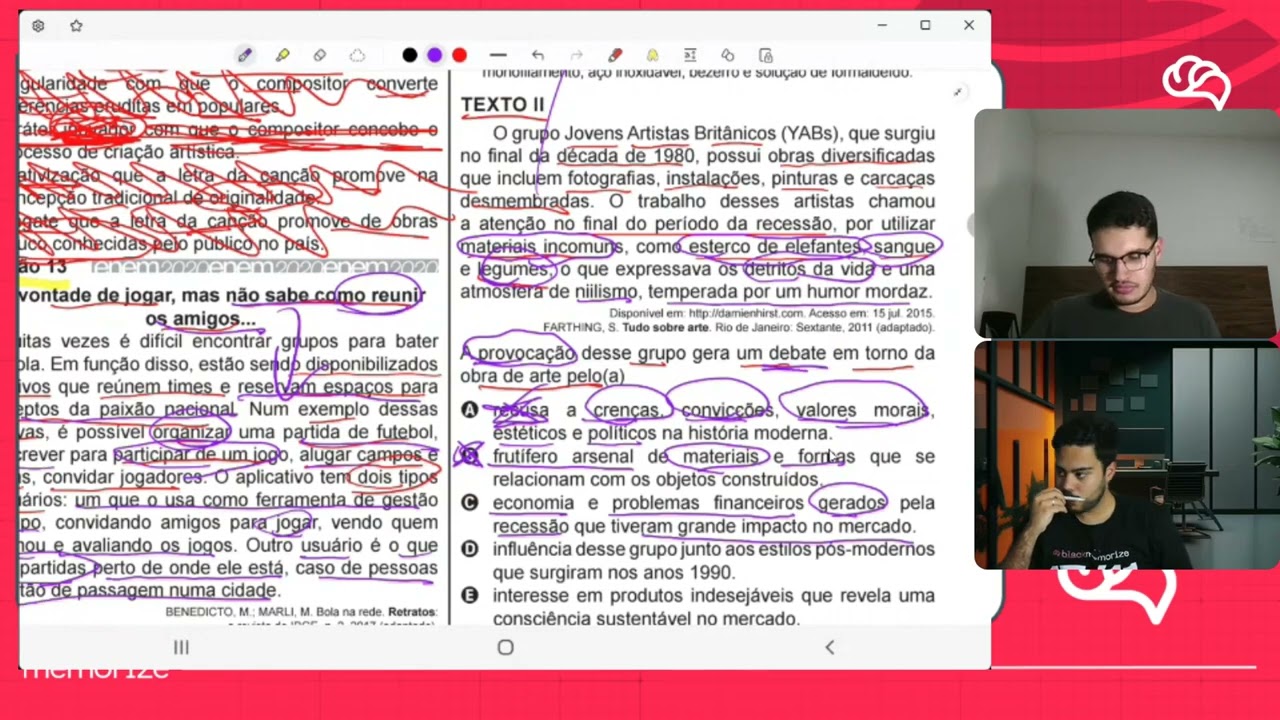Select the lasso selection tool
1280x720 pixels.
click(357, 55)
